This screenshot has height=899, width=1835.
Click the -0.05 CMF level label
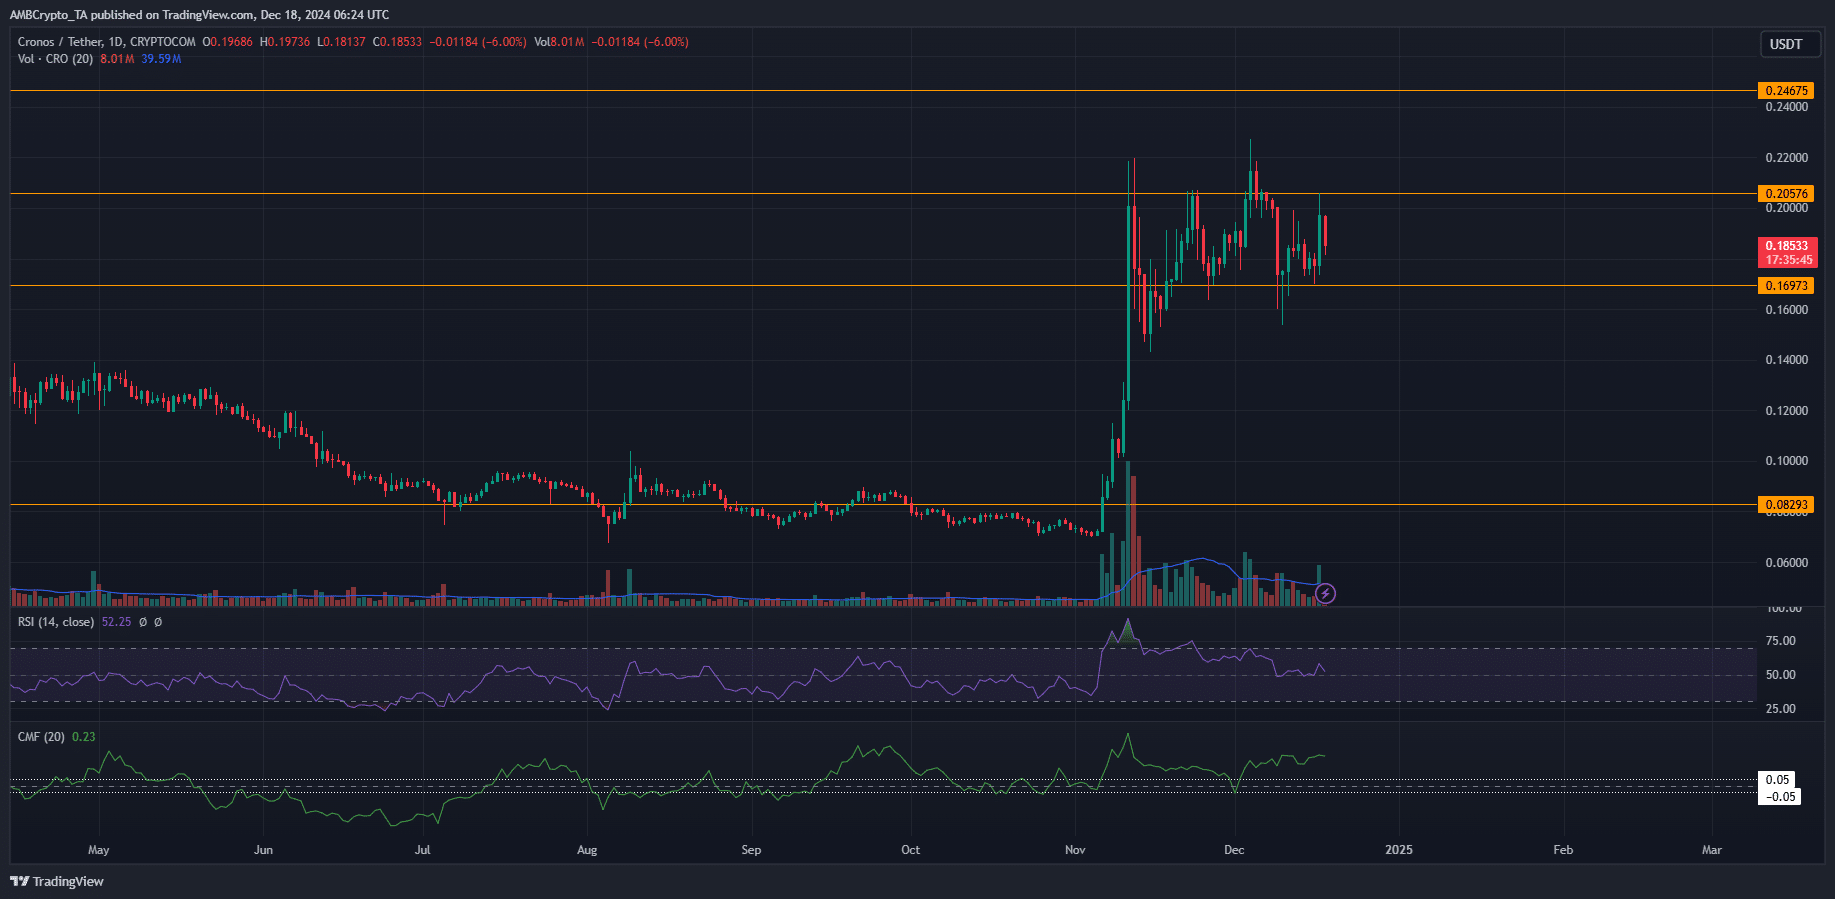point(1780,797)
